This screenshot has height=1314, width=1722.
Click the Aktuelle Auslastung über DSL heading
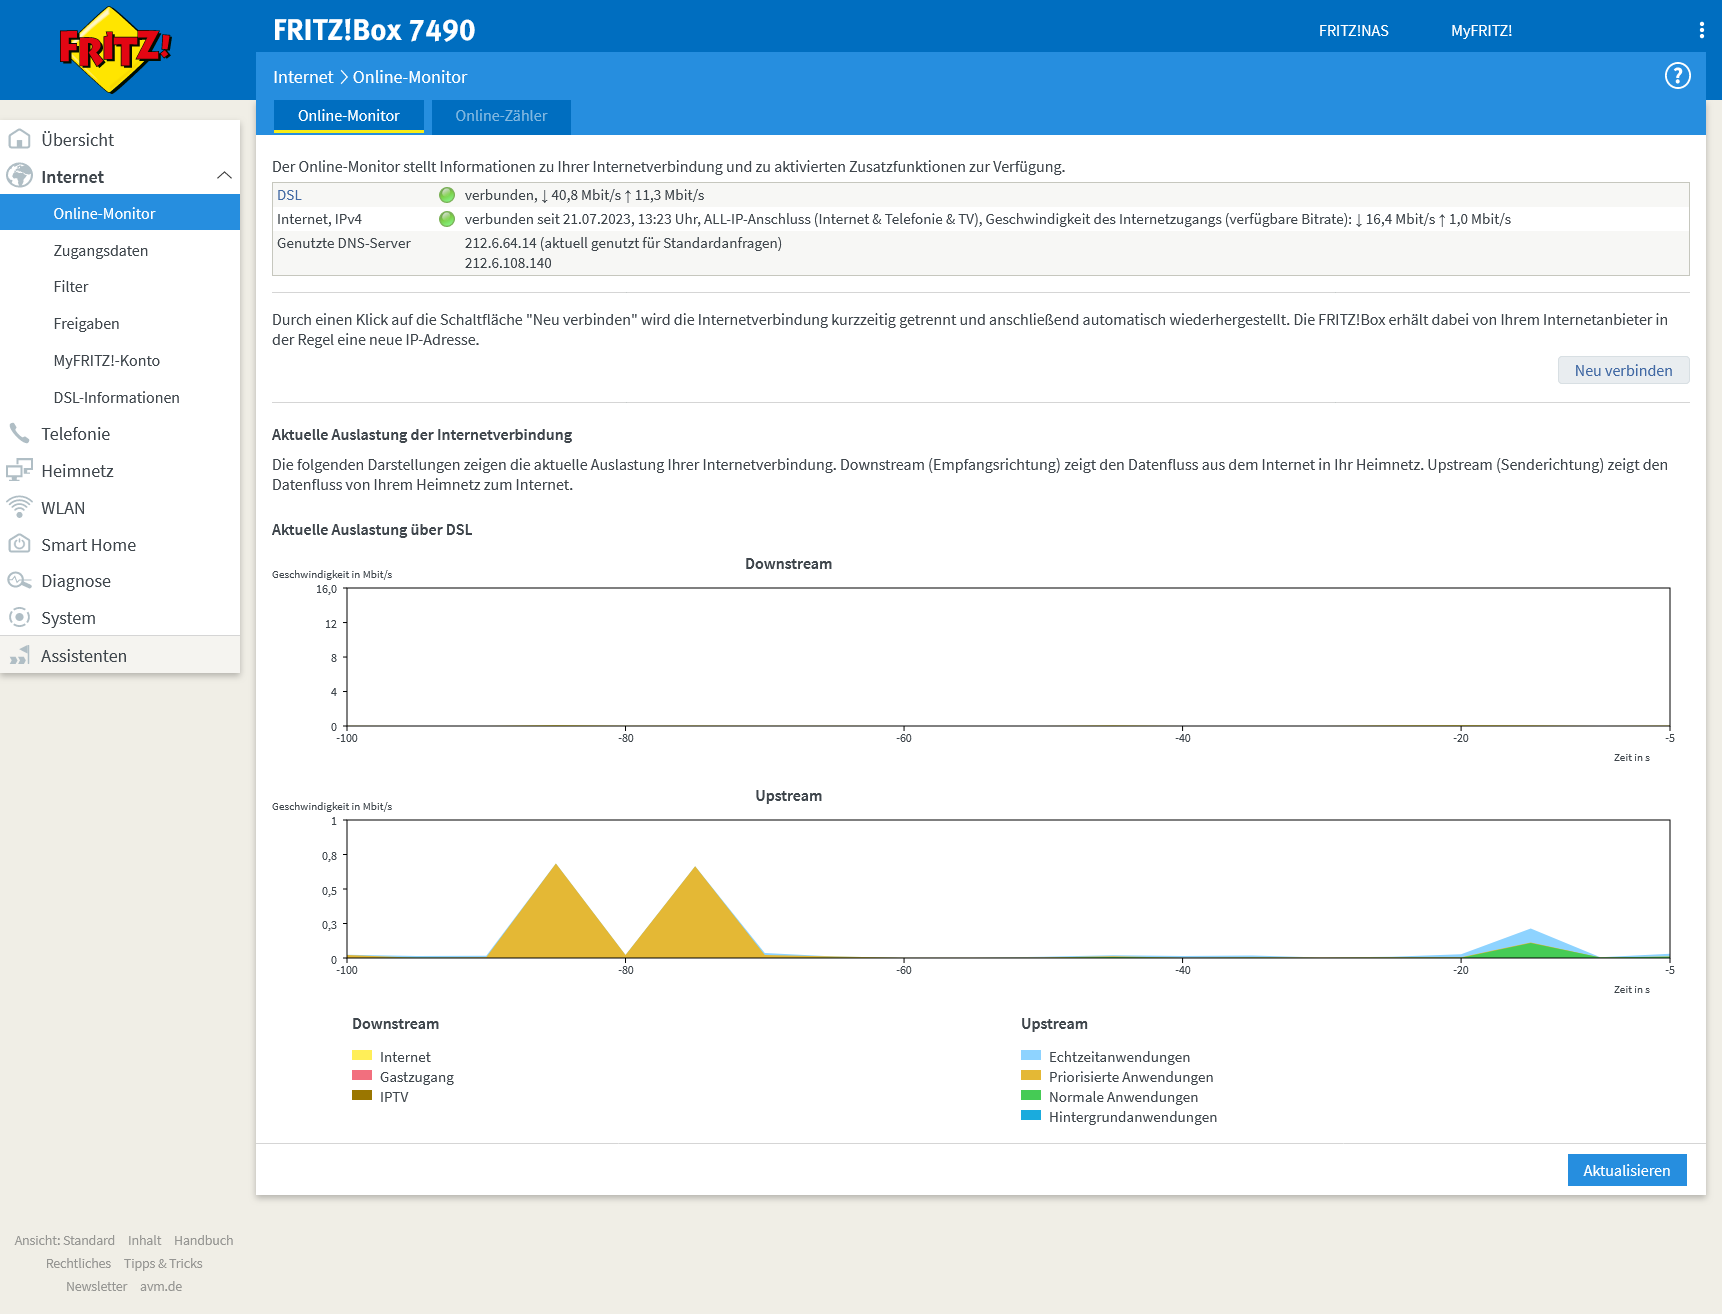372,530
